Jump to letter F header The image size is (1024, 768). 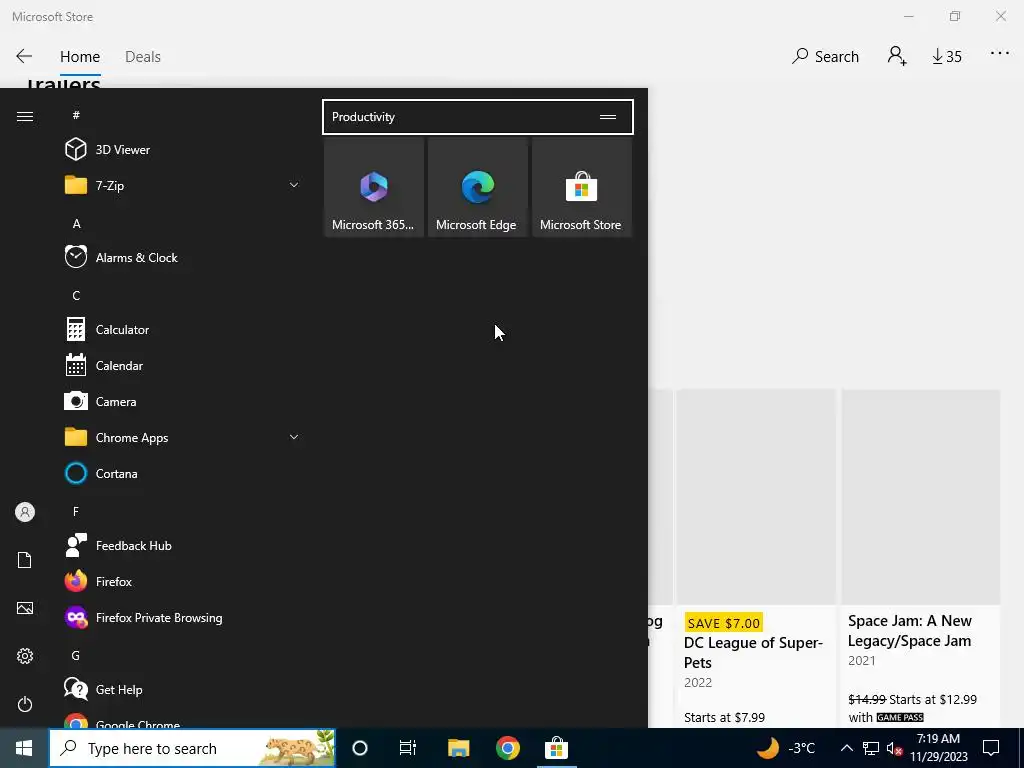click(76, 511)
